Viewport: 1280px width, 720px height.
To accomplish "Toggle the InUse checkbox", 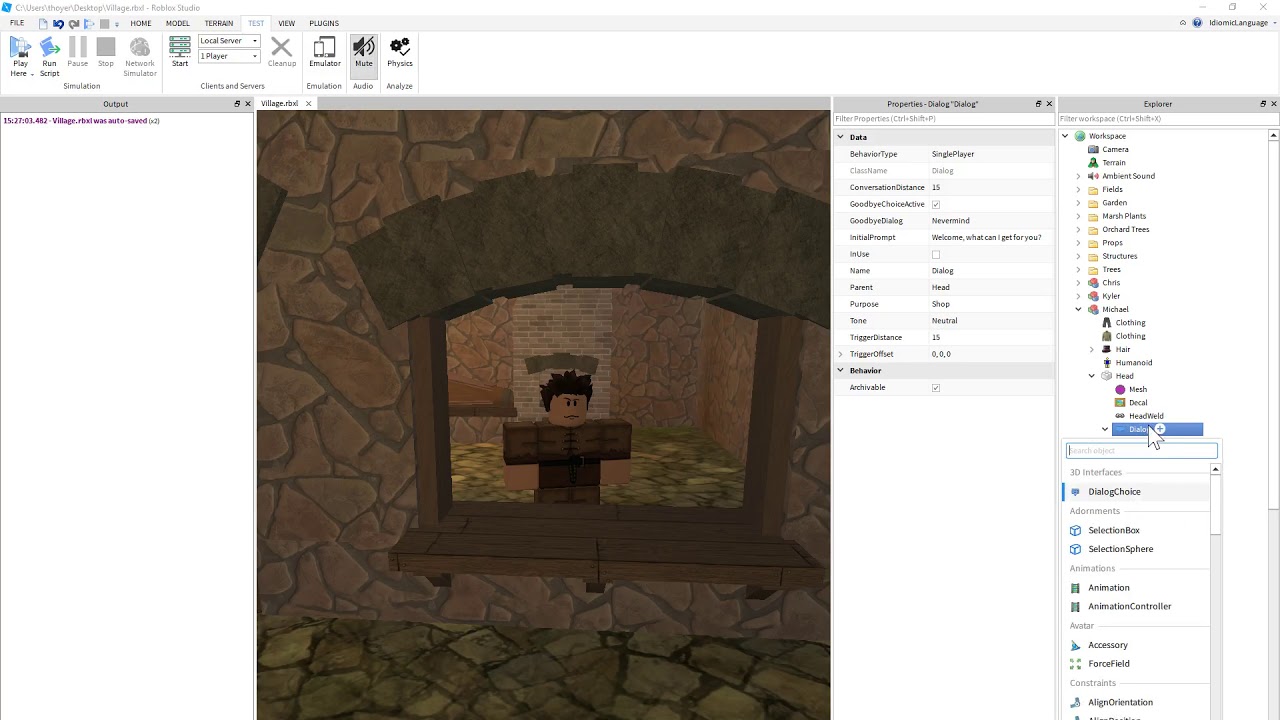I will 936,254.
